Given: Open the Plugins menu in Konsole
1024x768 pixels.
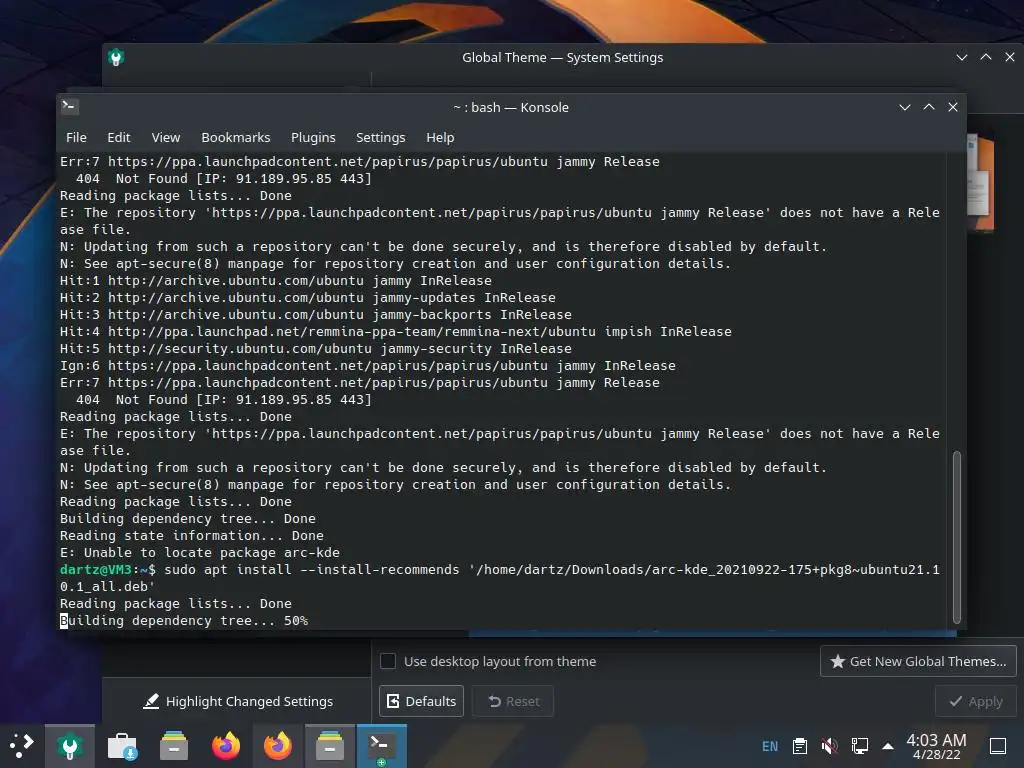Looking at the screenshot, I should click(313, 137).
